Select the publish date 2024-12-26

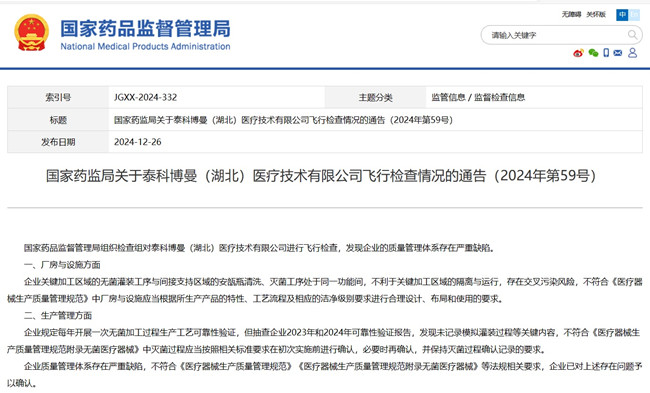[138, 142]
